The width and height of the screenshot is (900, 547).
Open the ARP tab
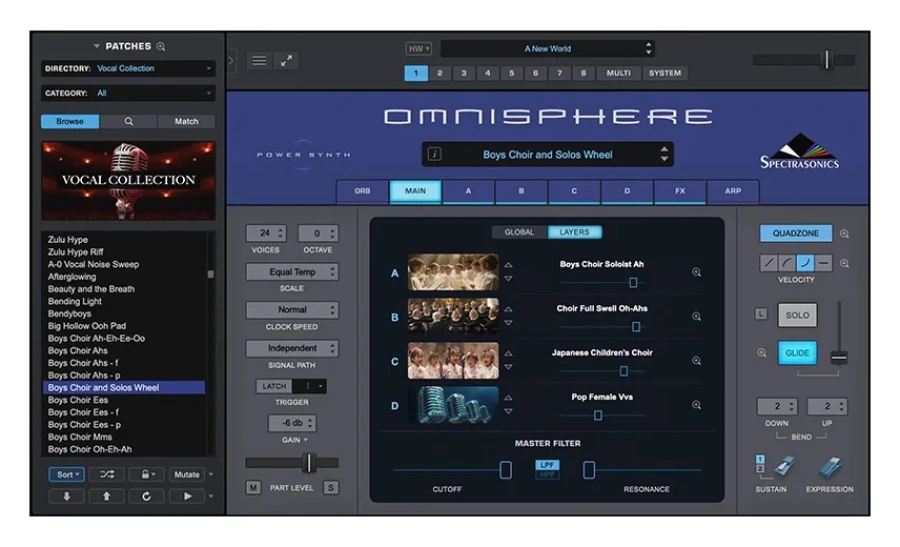click(x=733, y=191)
